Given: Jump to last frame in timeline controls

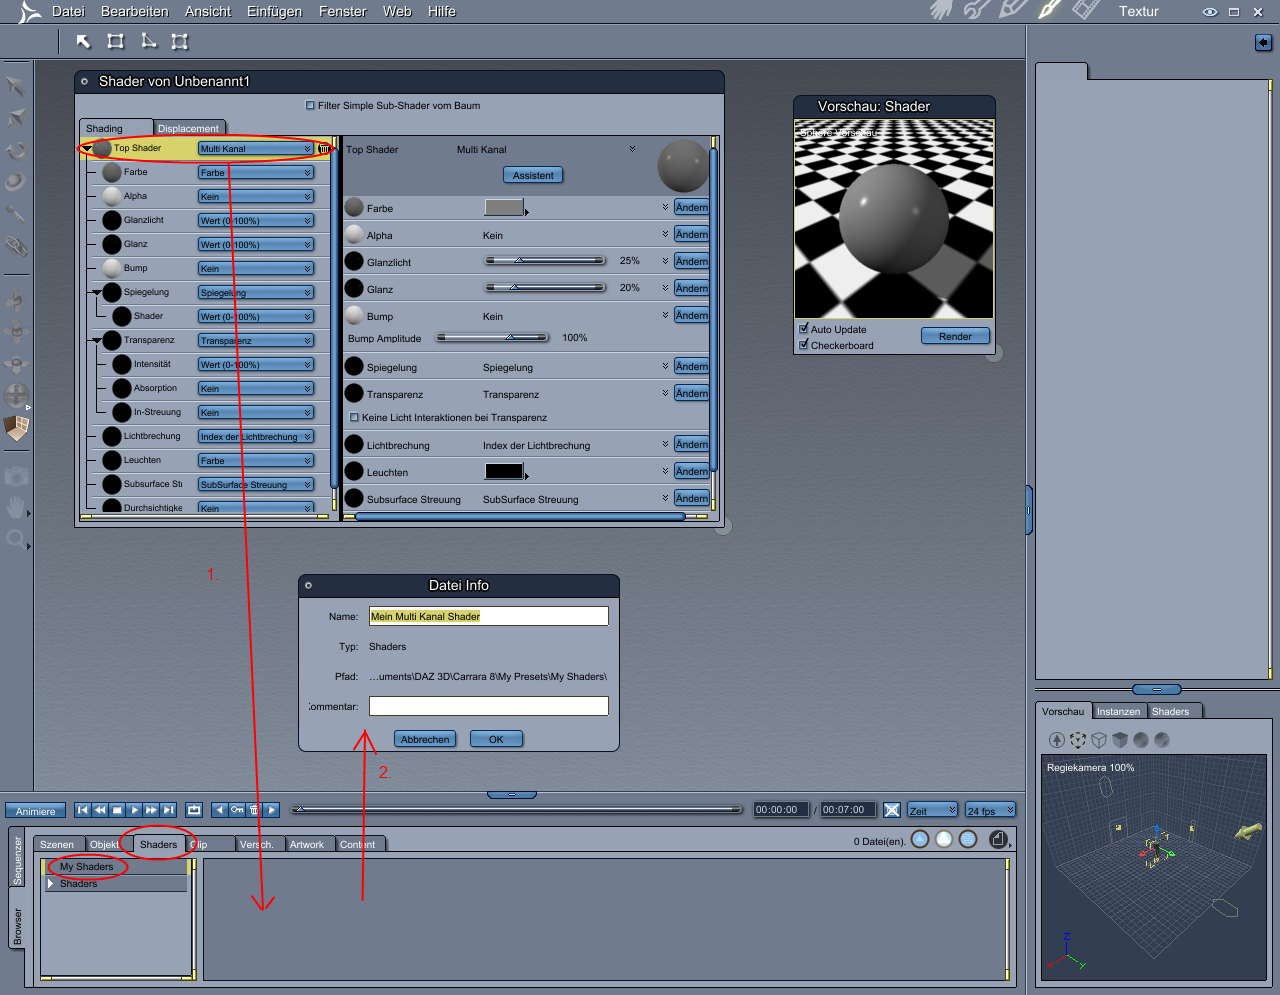Looking at the screenshot, I should (168, 810).
